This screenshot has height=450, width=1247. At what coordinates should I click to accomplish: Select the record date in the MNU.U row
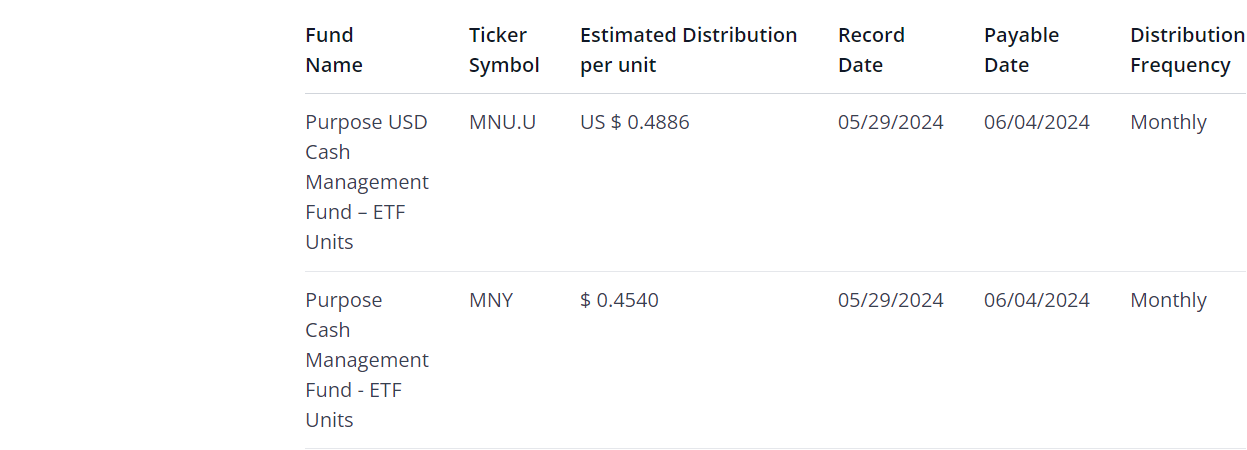tap(890, 122)
